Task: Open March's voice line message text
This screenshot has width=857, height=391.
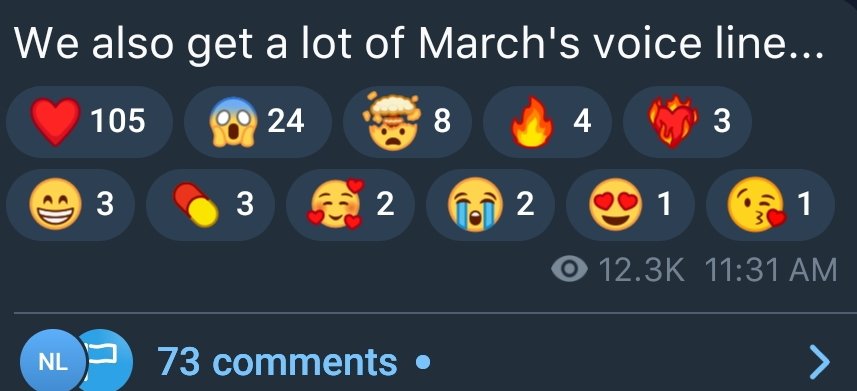Action: pos(418,43)
